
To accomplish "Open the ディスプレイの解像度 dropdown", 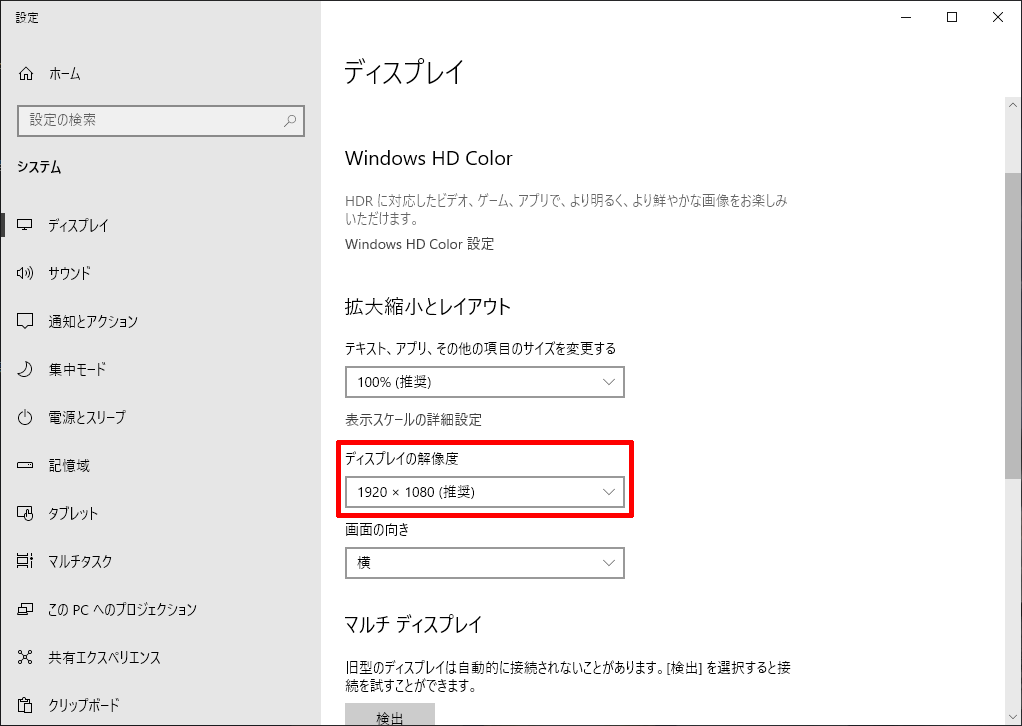I will tap(484, 491).
